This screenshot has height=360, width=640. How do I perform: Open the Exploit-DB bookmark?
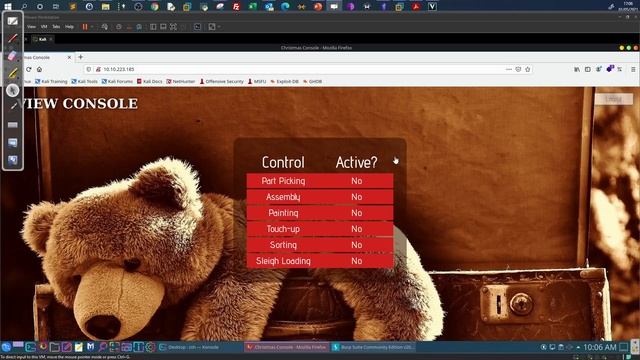tap(284, 82)
